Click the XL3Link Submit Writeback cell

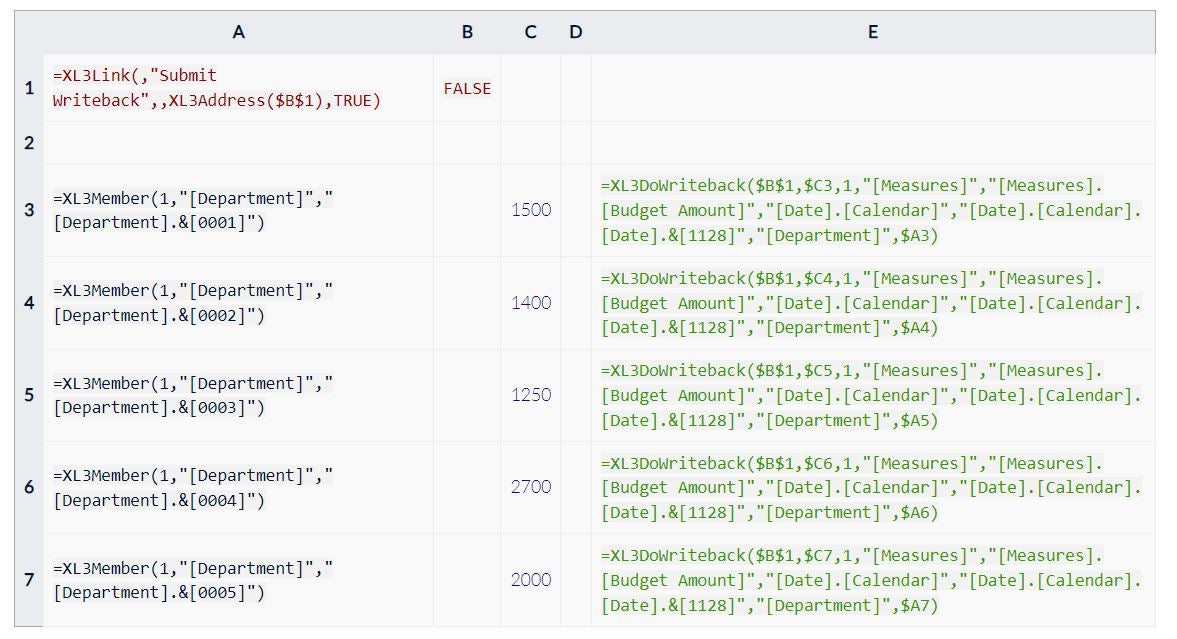238,88
